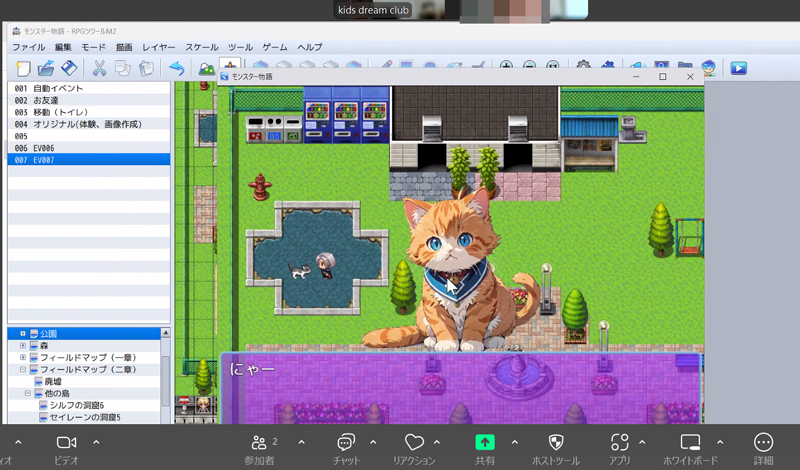Open the Plugin Manager puzzle icon
Viewport: 800px width, 470px height.
[608, 64]
